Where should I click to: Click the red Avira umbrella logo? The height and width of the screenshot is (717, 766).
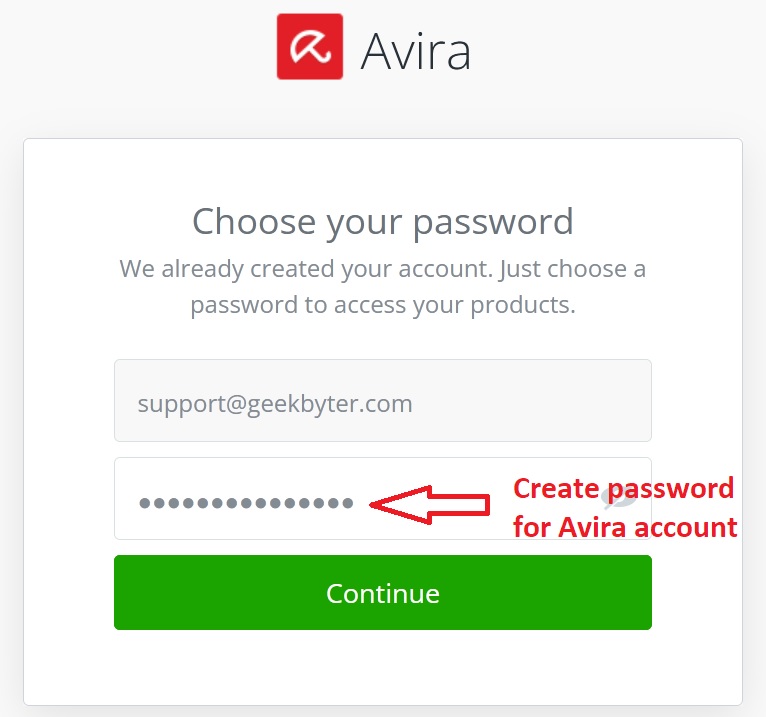pyautogui.click(x=310, y=46)
